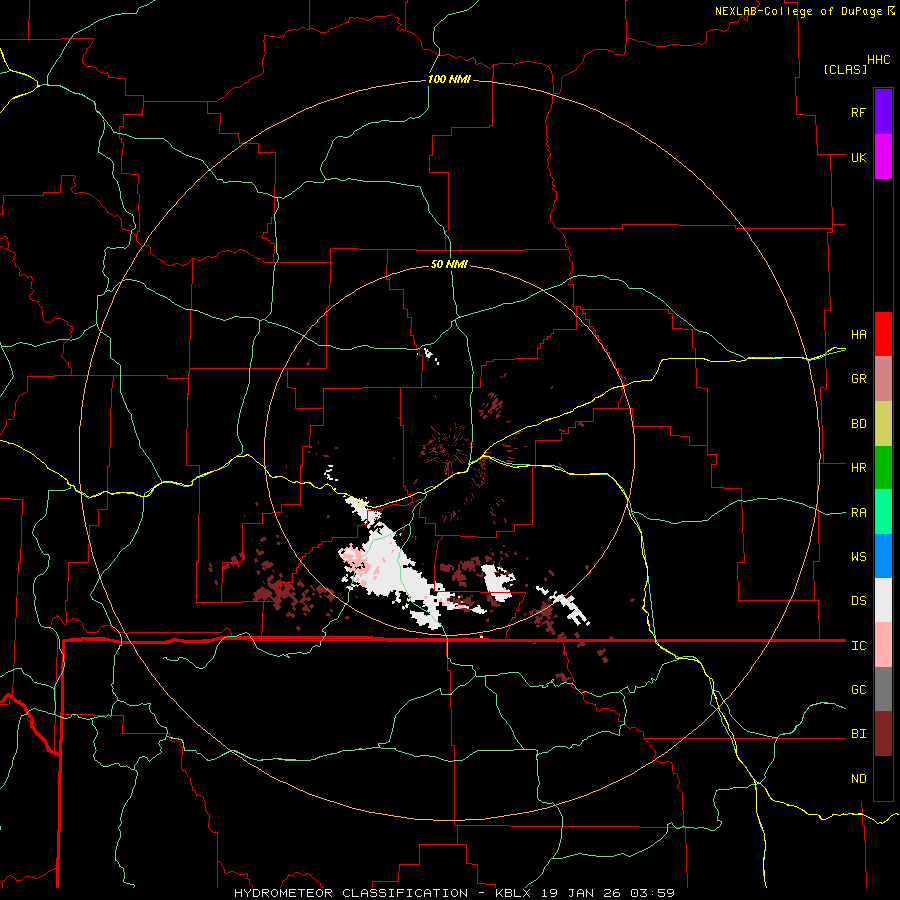Select the WS blue legend swatch
This screenshot has width=900, height=900.
[x=883, y=556]
